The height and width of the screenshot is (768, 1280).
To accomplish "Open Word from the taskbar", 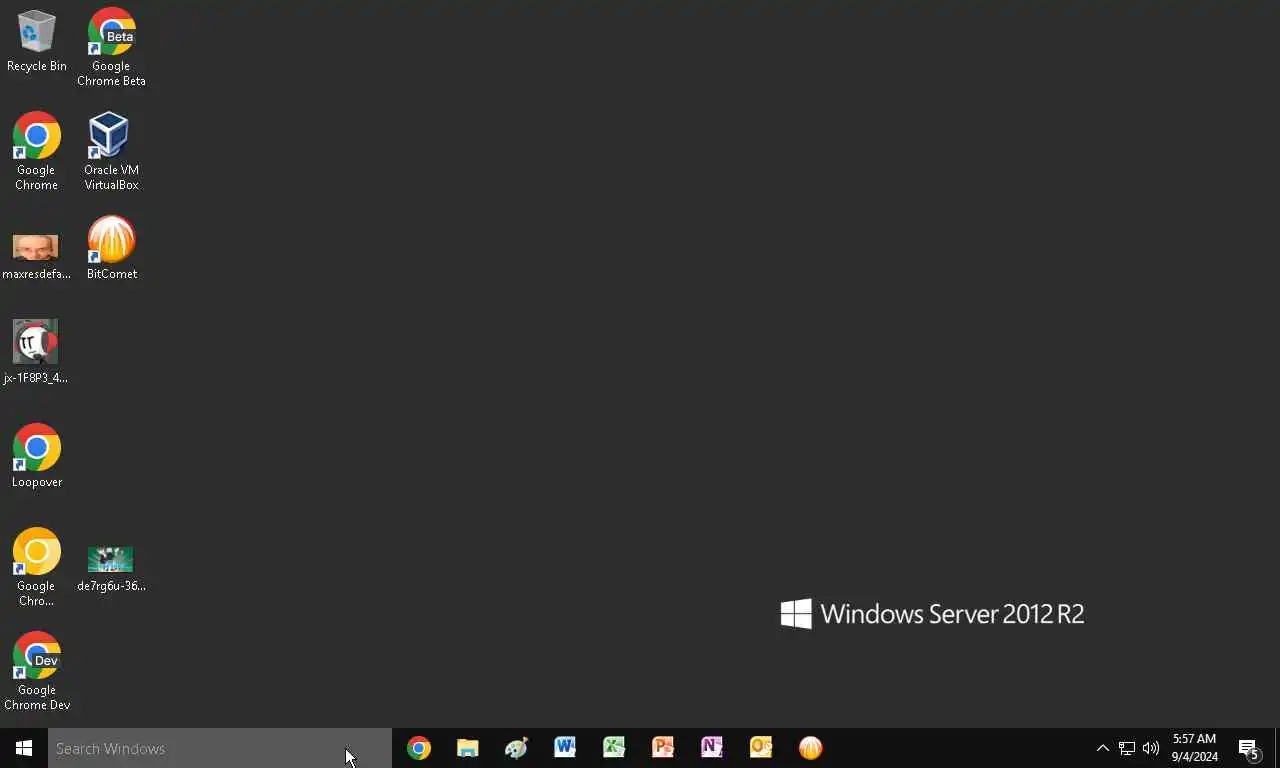I will [565, 748].
